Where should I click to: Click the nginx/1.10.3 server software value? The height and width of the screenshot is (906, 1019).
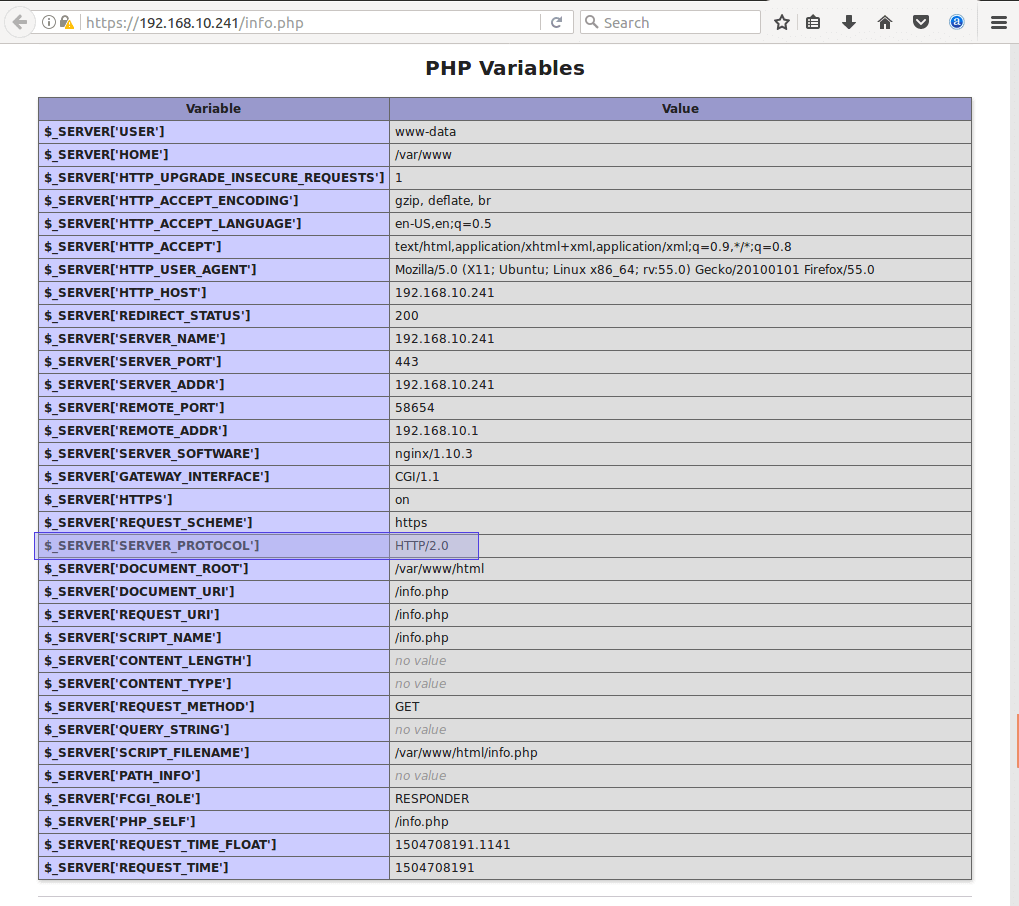(433, 454)
